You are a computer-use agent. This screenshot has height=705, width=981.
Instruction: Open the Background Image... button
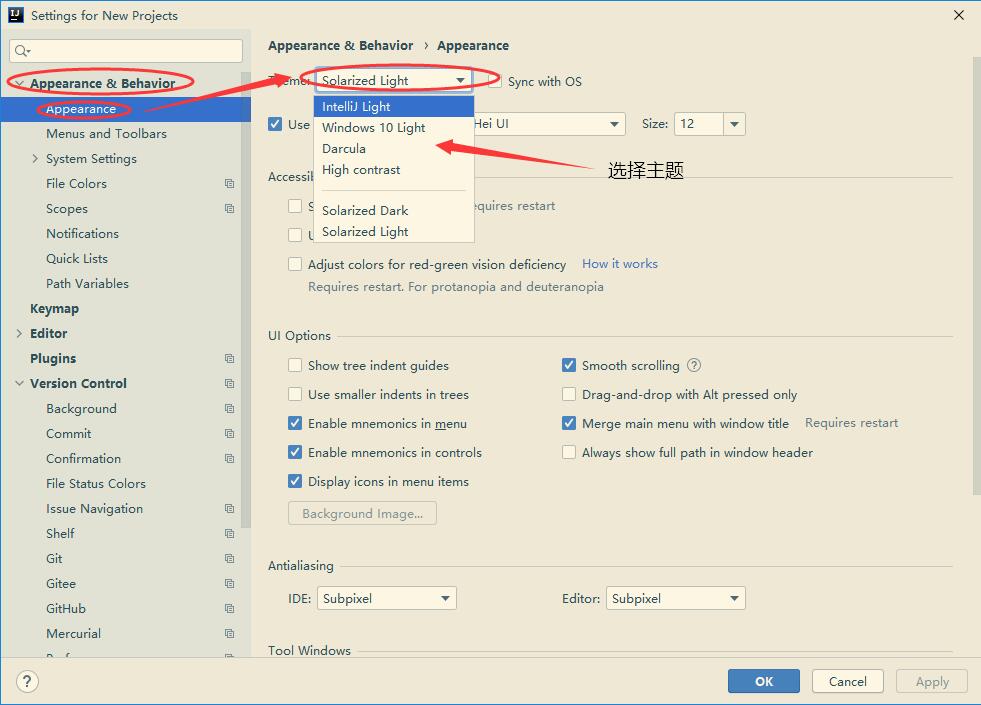coord(362,513)
